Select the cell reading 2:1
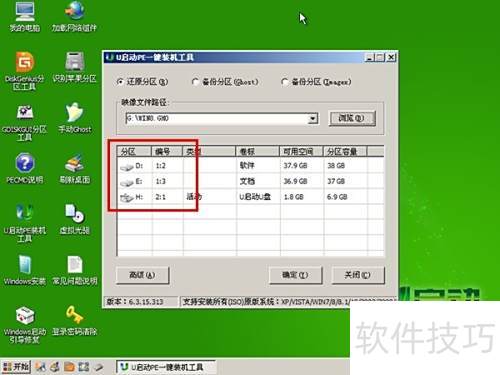 click(161, 197)
